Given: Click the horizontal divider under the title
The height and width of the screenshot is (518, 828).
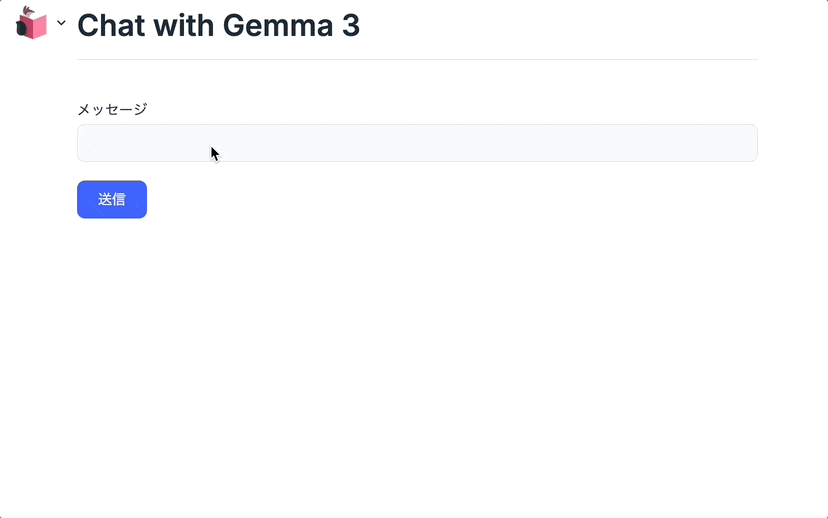Looking at the screenshot, I should (x=417, y=60).
